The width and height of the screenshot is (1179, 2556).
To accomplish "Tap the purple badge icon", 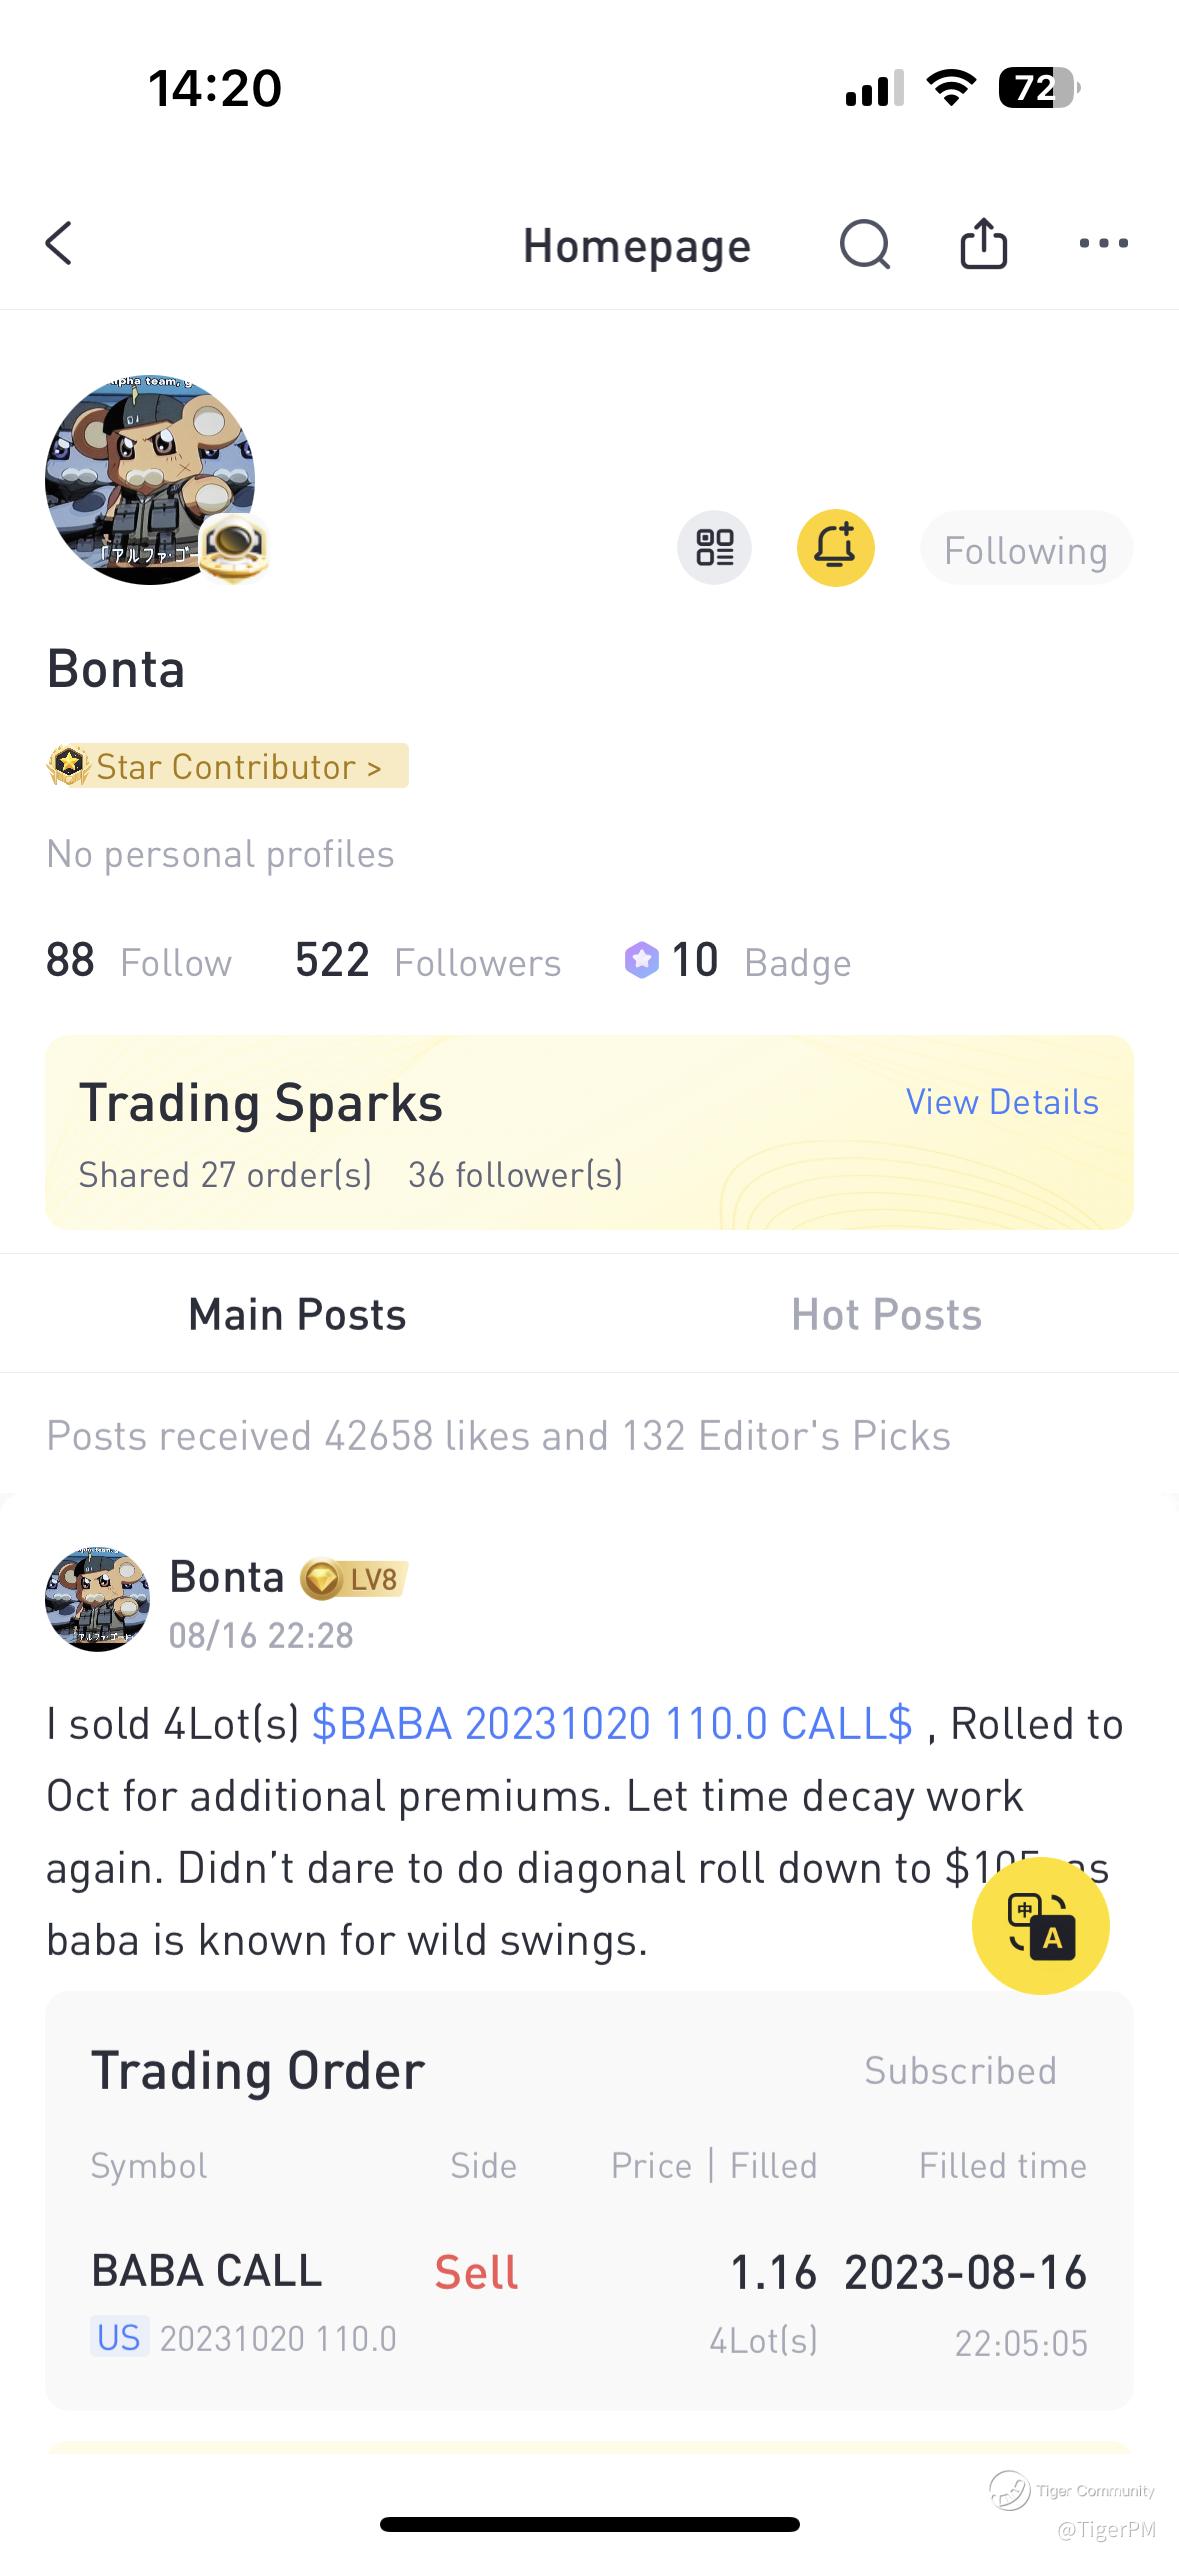I will [641, 960].
